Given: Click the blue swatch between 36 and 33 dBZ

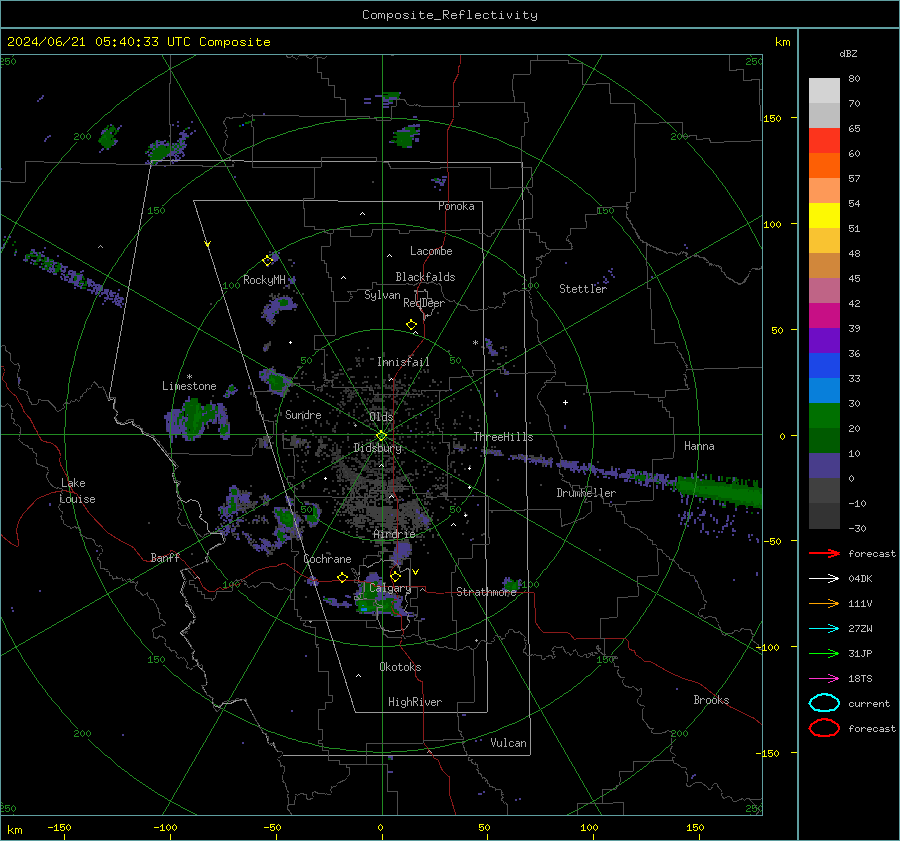Looking at the screenshot, I should point(824,366).
